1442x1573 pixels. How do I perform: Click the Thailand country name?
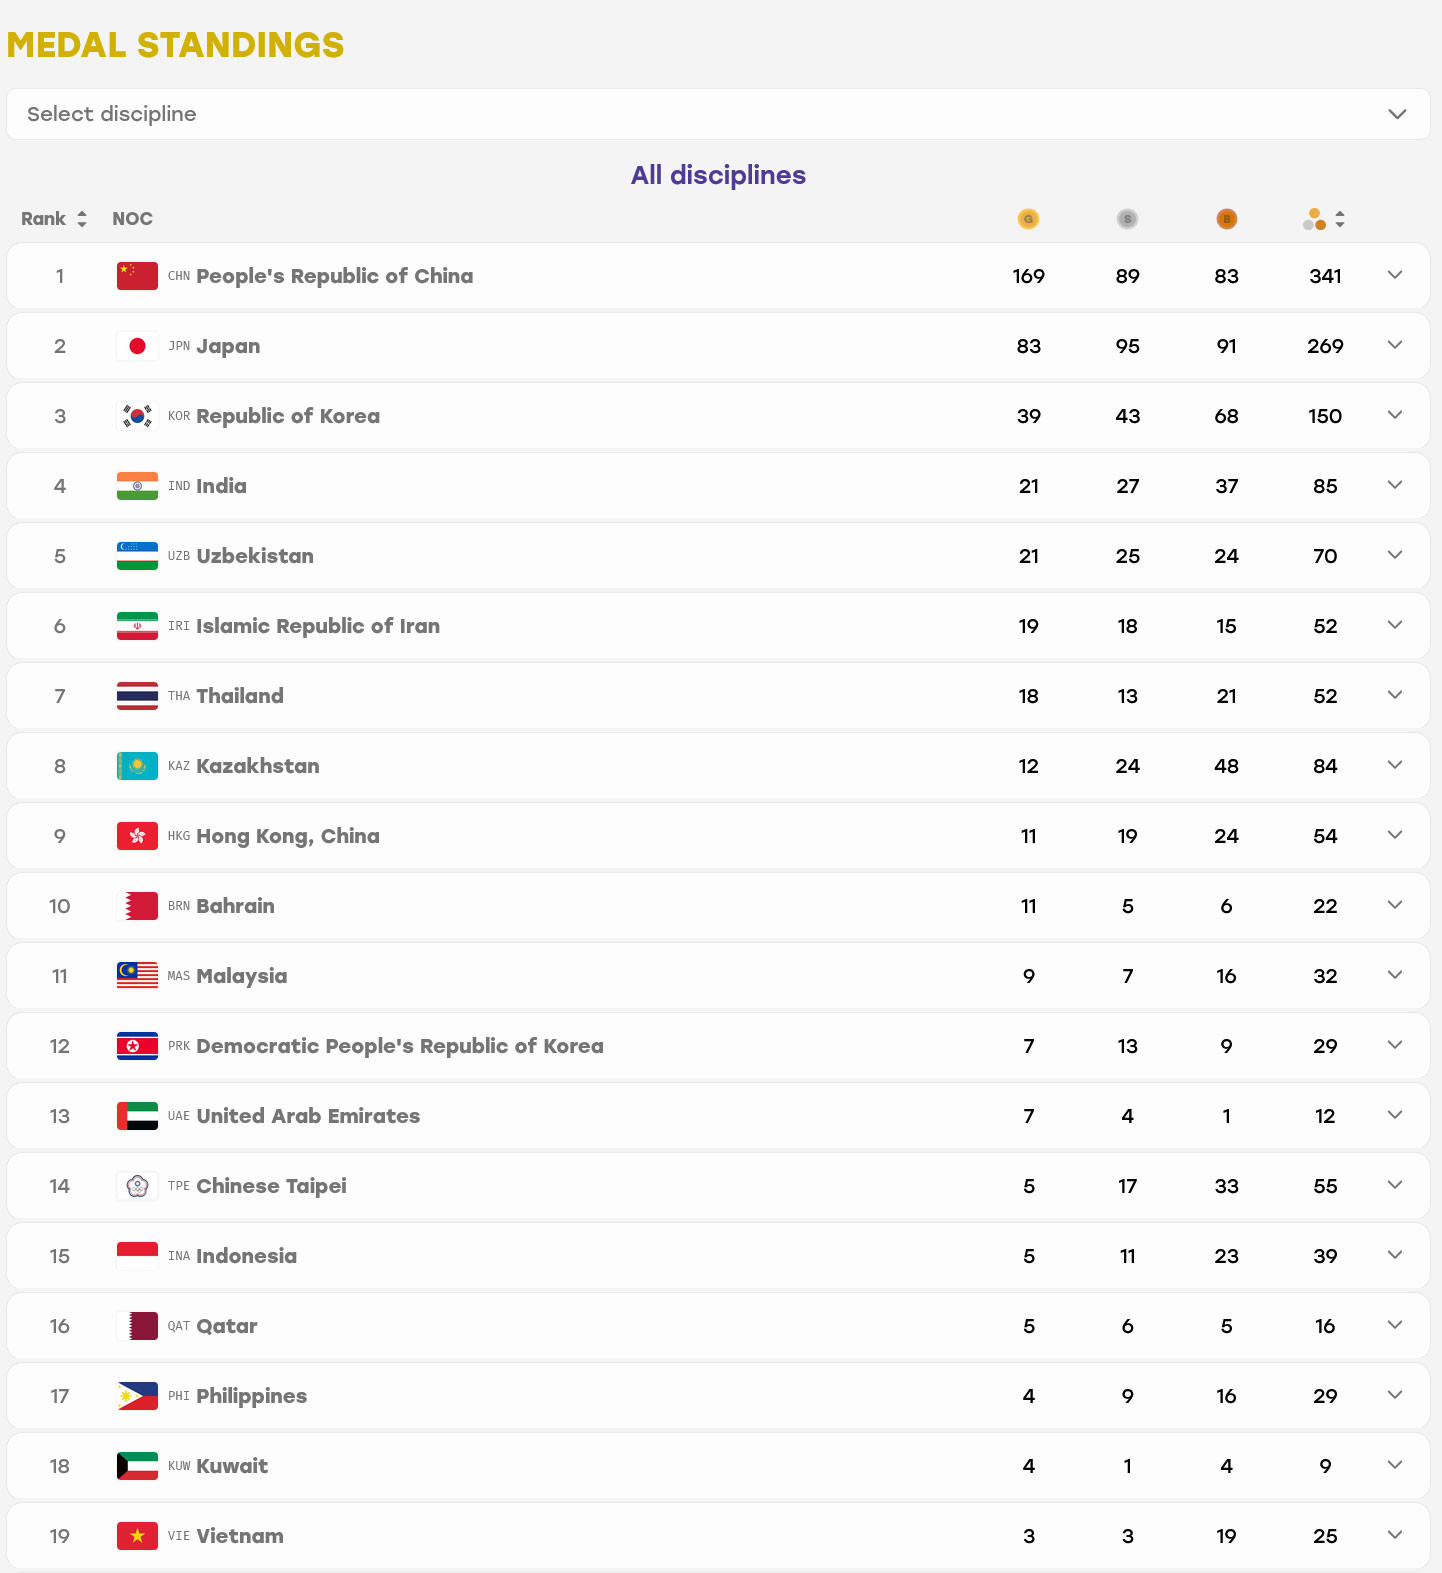(x=240, y=696)
